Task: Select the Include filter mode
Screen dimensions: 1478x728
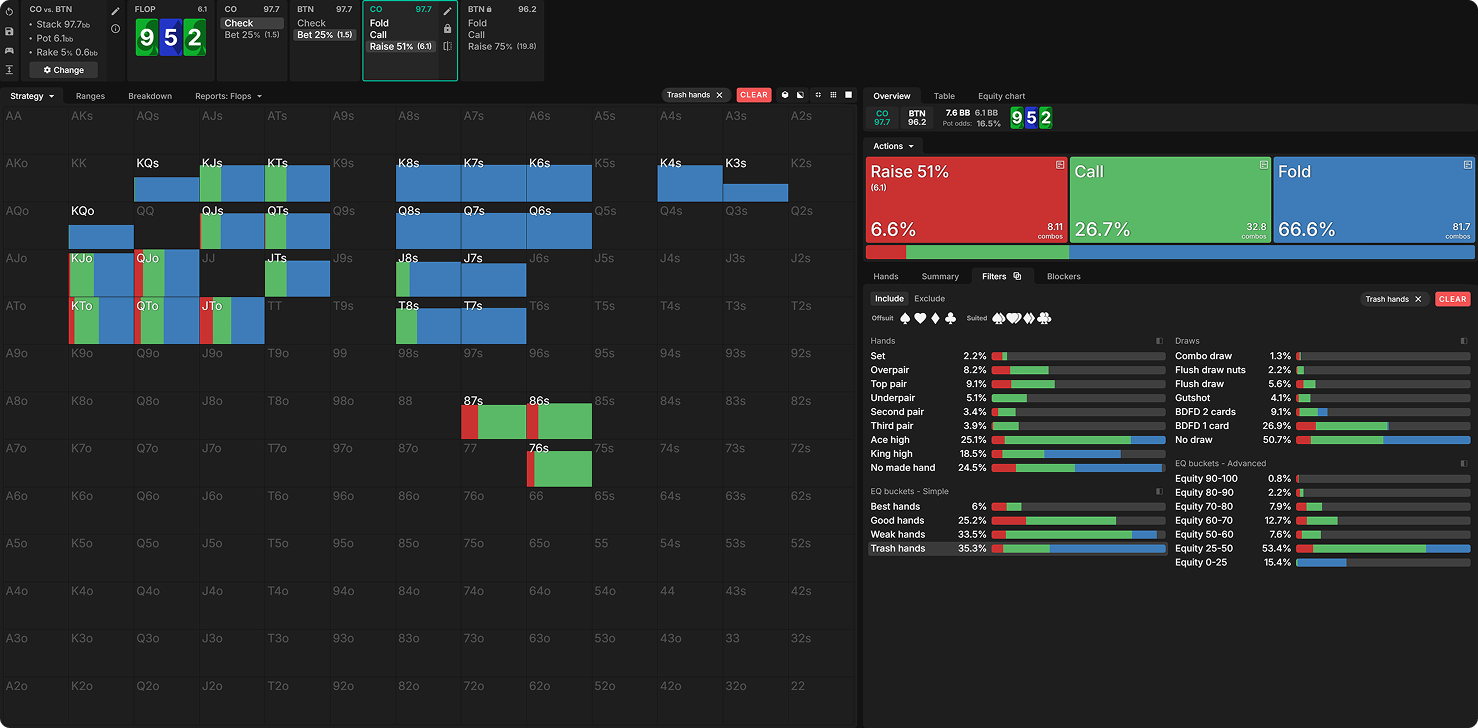Action: point(888,298)
